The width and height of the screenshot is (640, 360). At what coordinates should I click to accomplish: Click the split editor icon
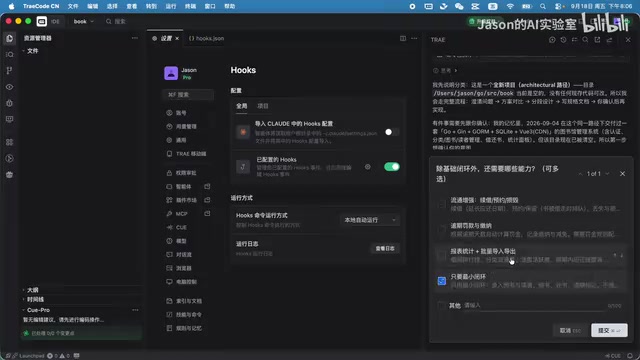tap(403, 38)
